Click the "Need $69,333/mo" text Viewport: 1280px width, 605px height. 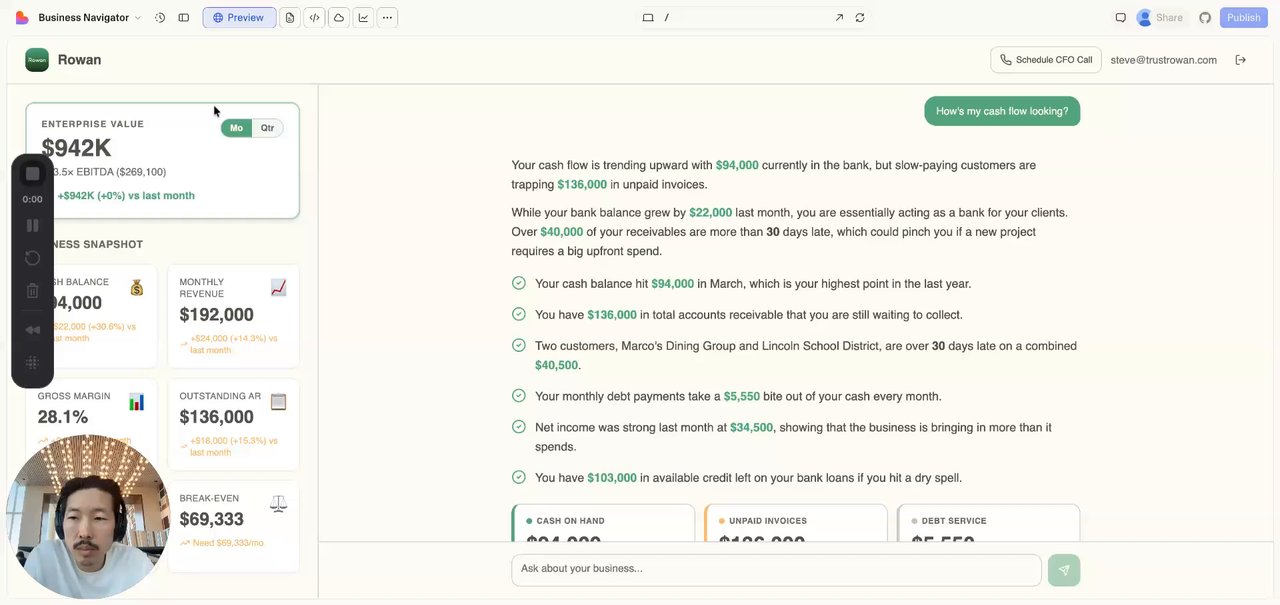click(x=228, y=543)
